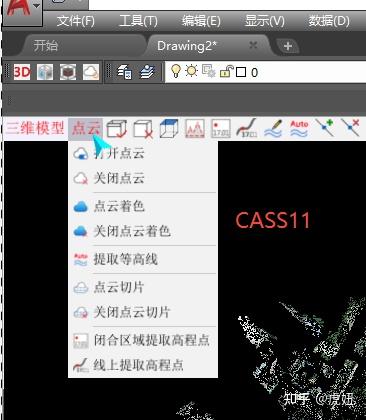Click the box with red checkmark icon
The height and width of the screenshot is (420, 366).
(x=117, y=129)
